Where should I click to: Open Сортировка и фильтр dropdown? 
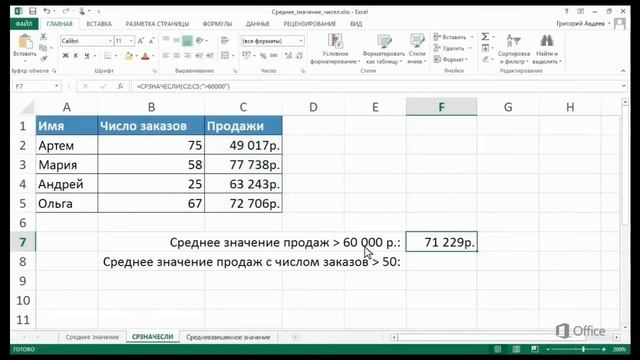[513, 49]
